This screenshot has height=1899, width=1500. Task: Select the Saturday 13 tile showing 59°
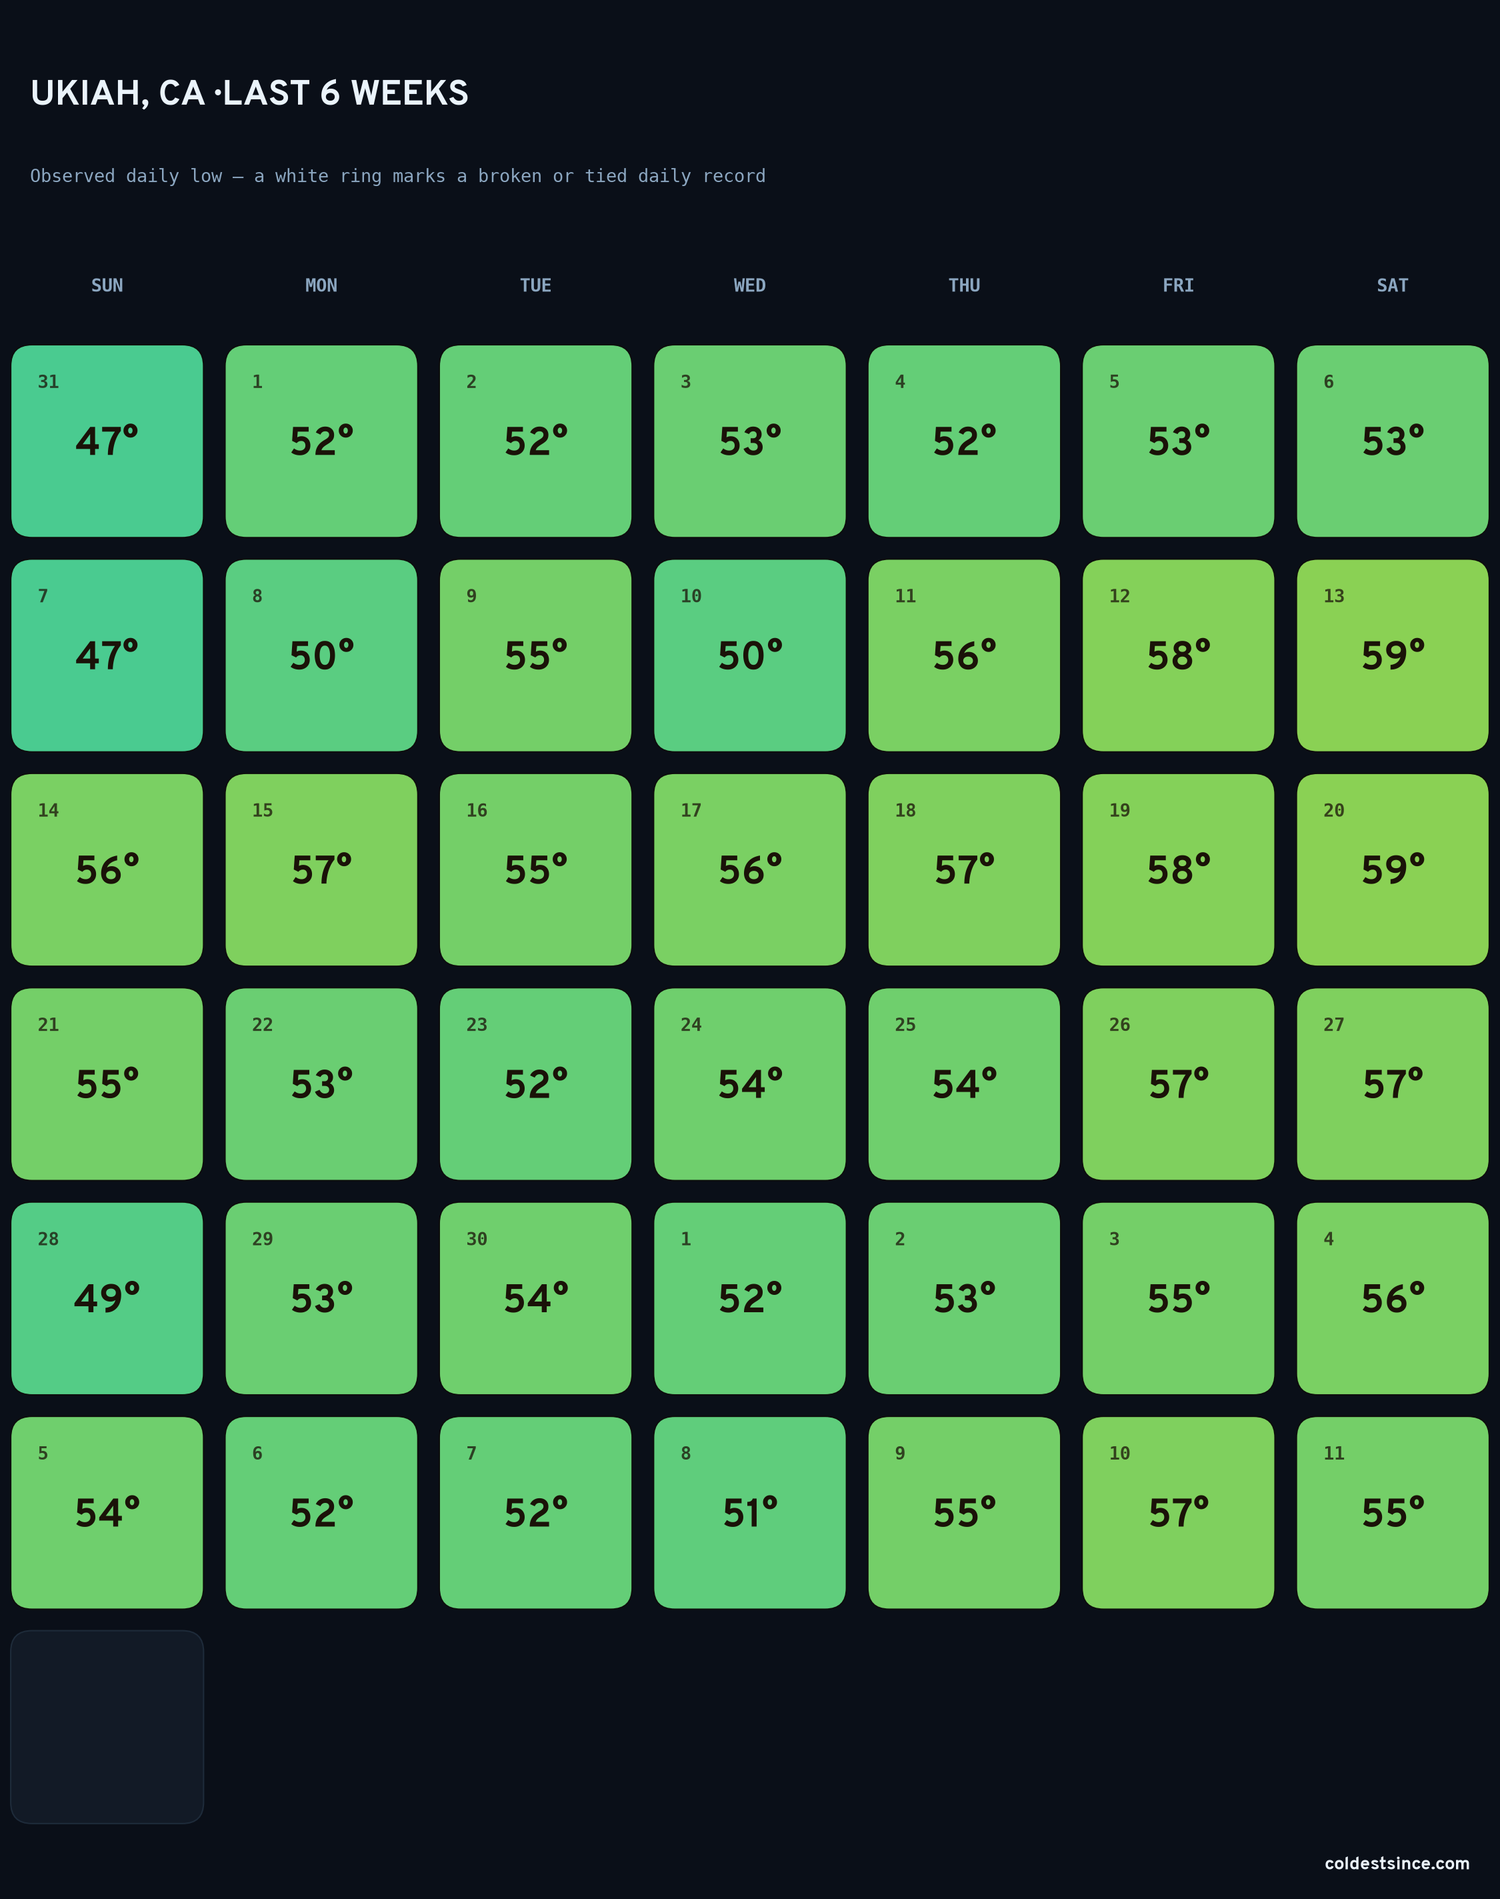pyautogui.click(x=1392, y=655)
